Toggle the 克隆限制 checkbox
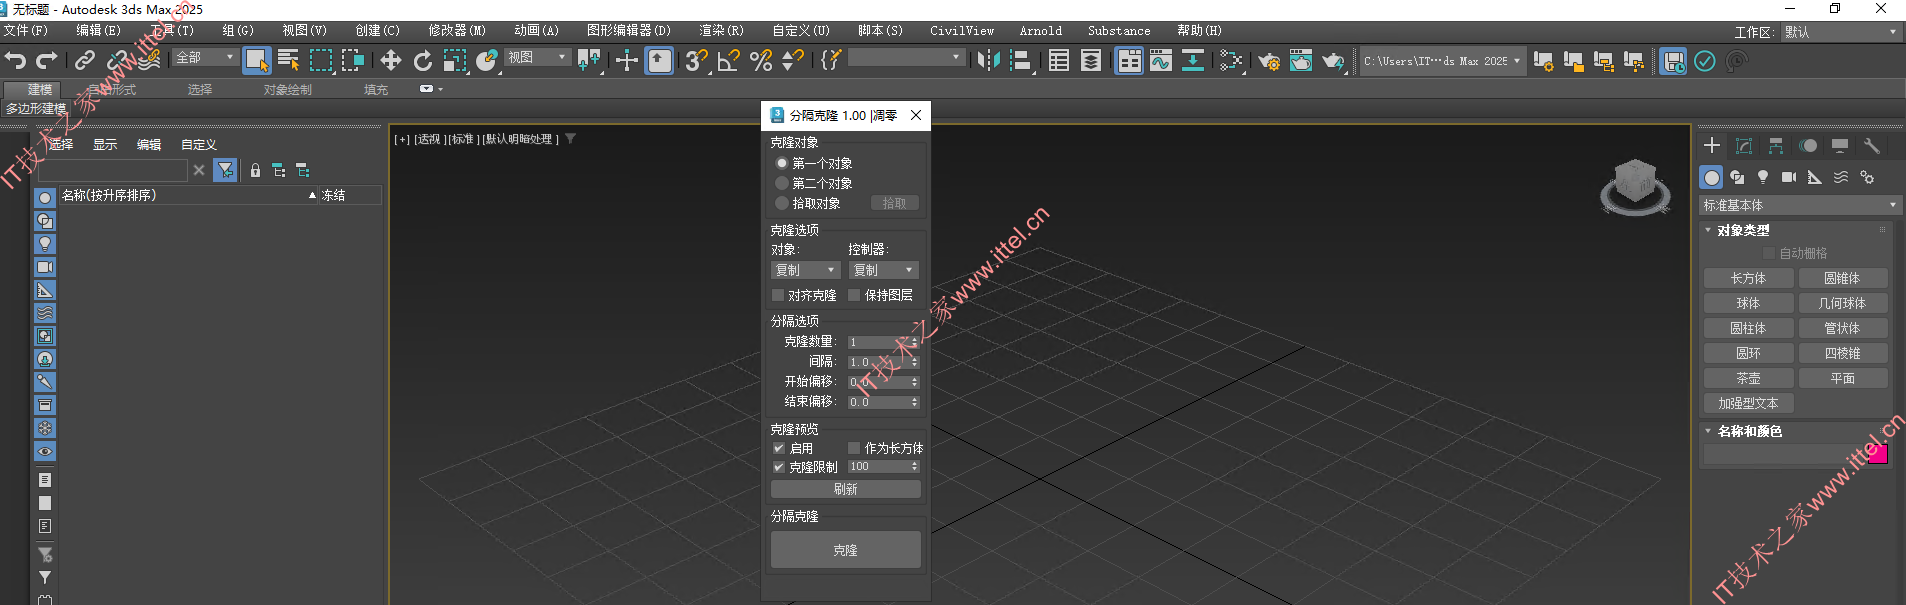 (x=779, y=467)
